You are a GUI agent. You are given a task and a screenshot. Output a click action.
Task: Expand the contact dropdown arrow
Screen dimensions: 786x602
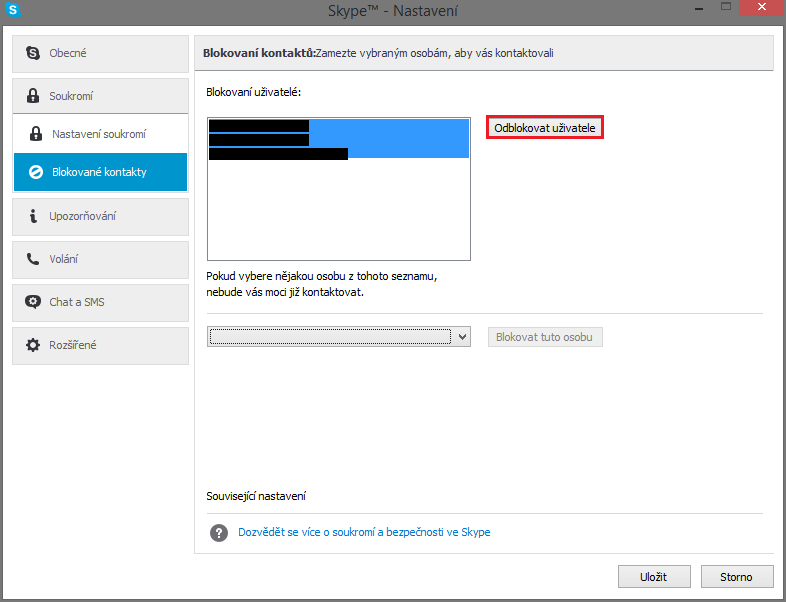(x=463, y=337)
